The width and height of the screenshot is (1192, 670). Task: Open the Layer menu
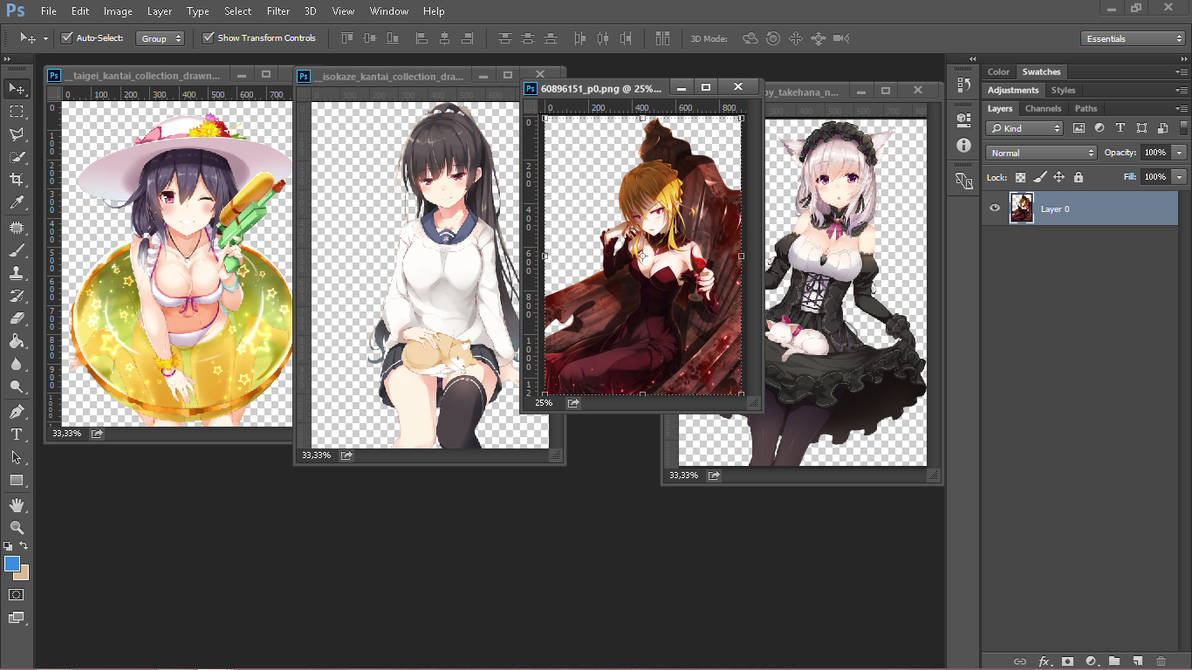pos(159,11)
